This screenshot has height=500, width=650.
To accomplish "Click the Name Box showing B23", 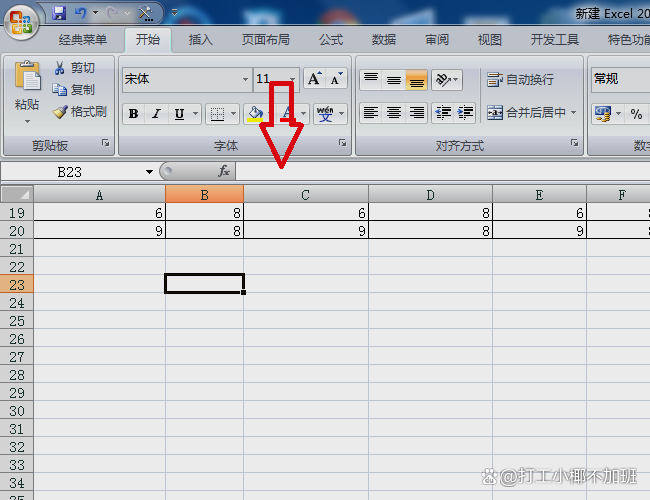I will click(70, 172).
